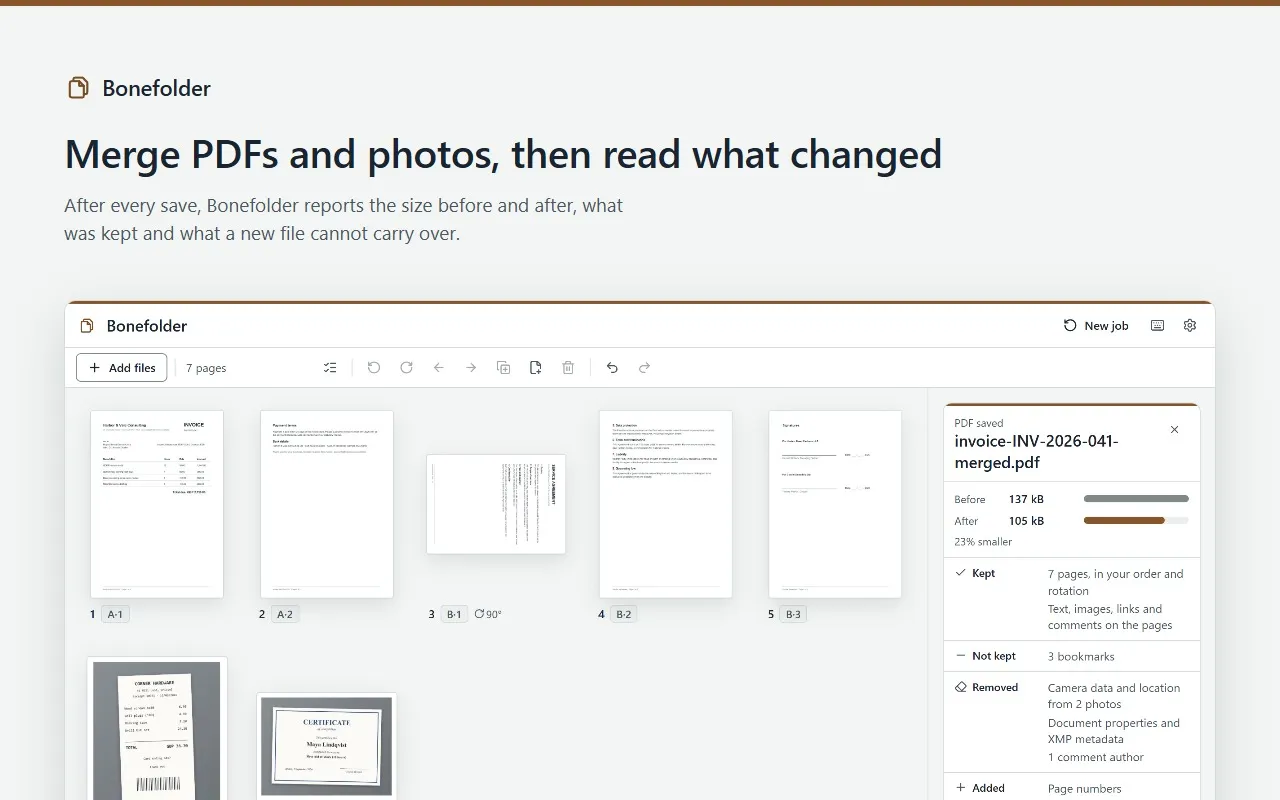Image resolution: width=1280 pixels, height=800 pixels.
Task: Select the page 4 thumbnail B-2
Action: [x=666, y=504]
